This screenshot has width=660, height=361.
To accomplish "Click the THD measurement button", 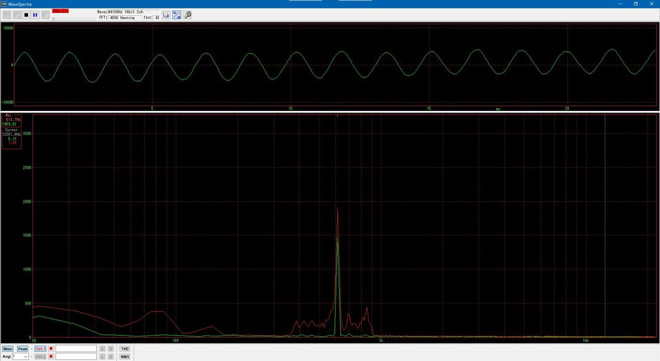I will 125,349.
